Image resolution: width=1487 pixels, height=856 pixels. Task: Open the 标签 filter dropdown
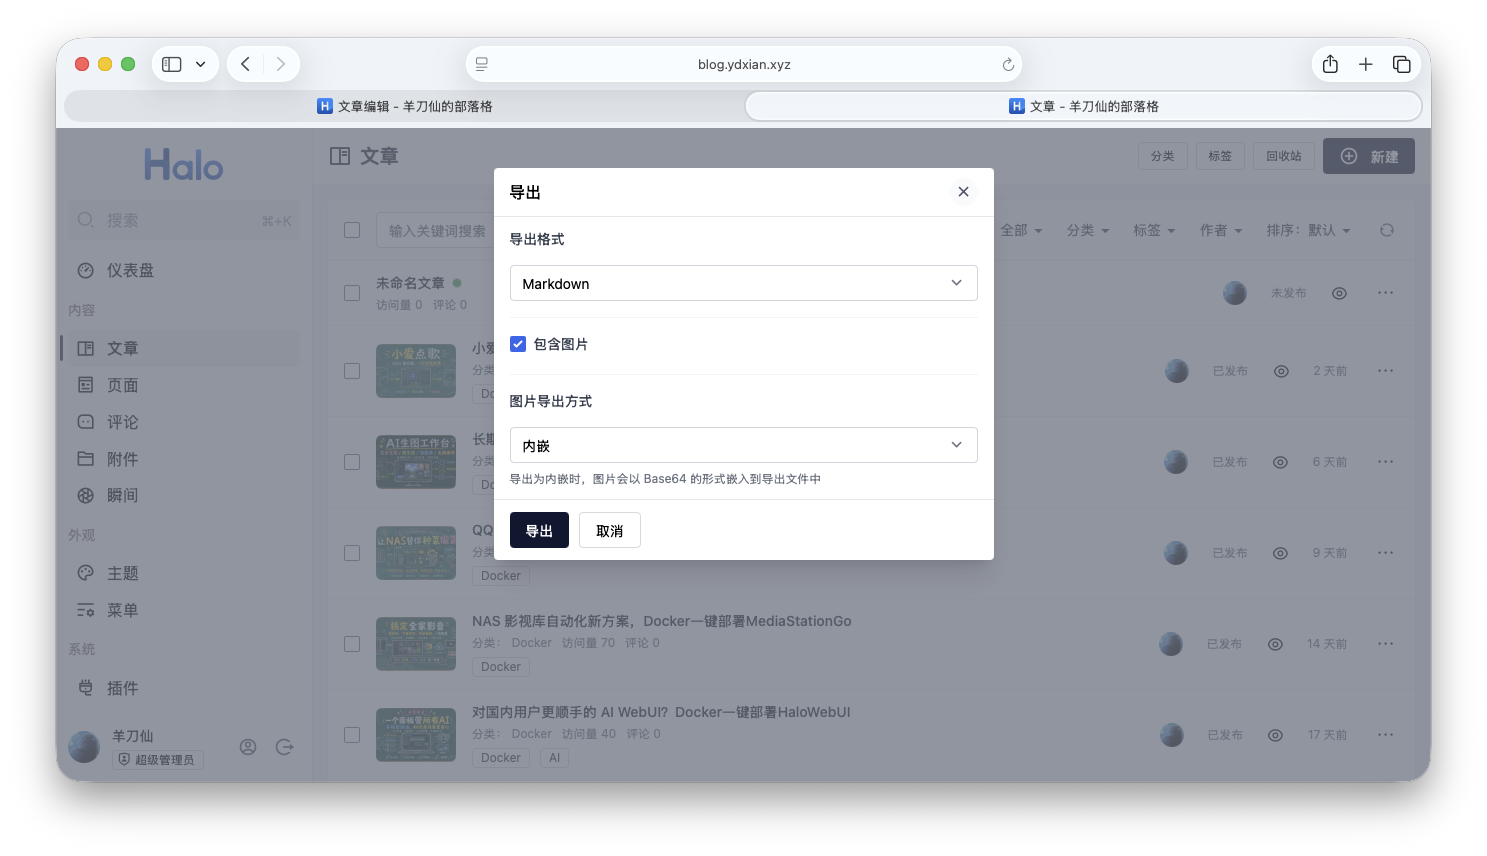[1154, 230]
